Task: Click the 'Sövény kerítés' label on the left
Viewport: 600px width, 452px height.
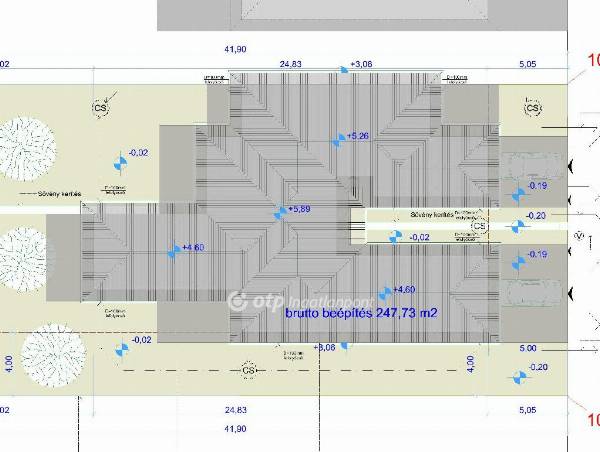Action: [x=59, y=194]
